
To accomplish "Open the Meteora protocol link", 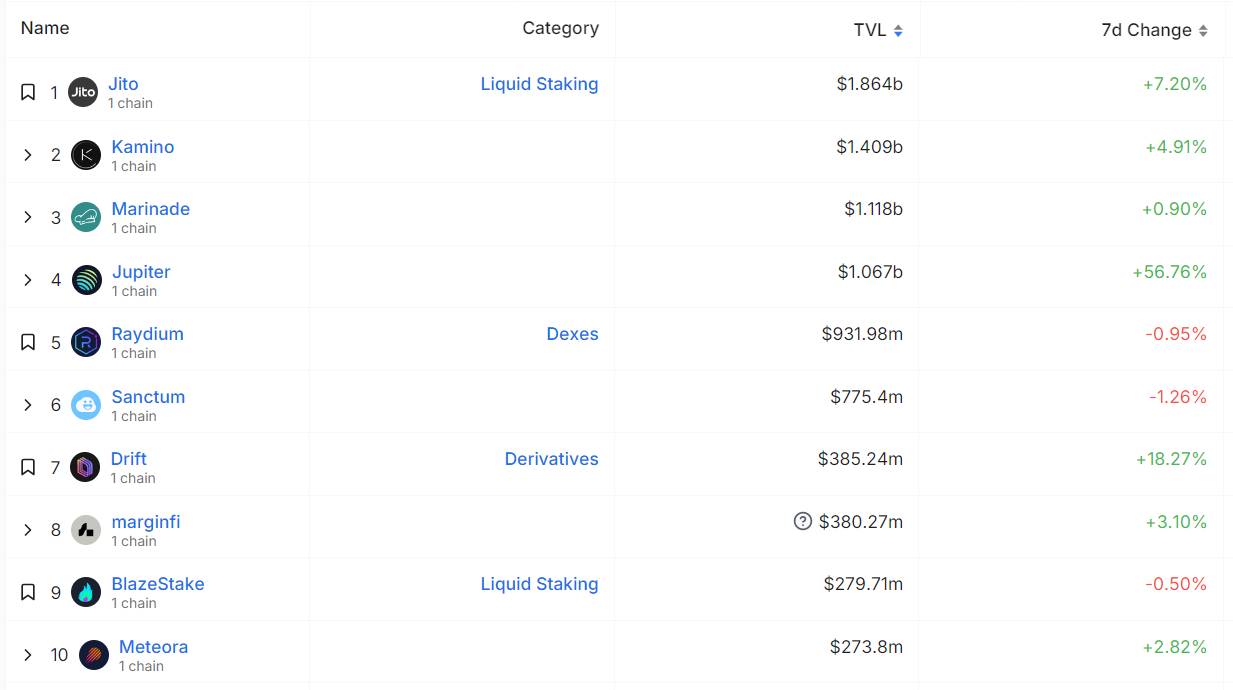I will click(154, 647).
